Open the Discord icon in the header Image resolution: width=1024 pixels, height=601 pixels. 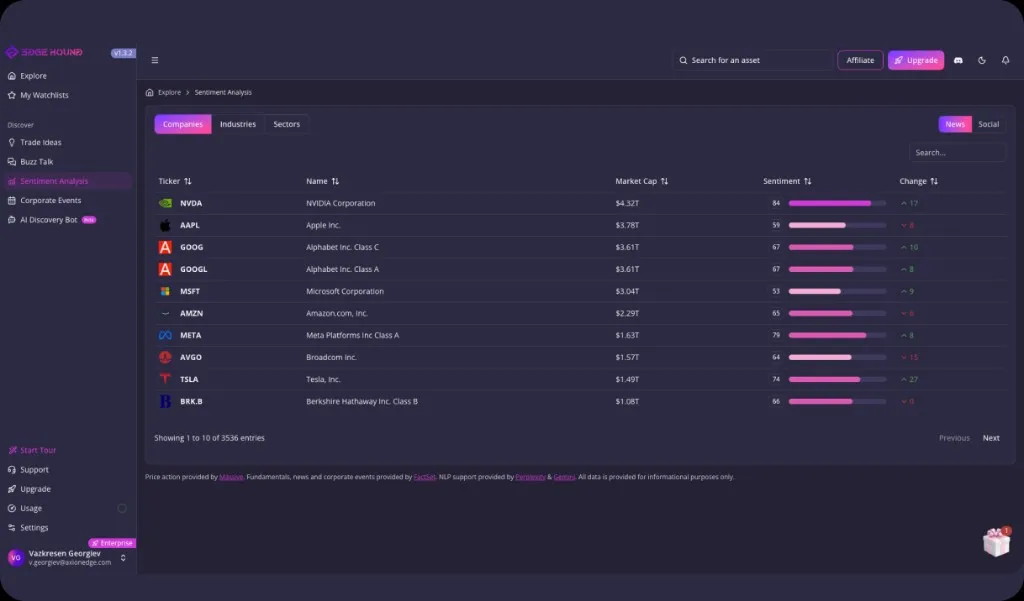(957, 60)
